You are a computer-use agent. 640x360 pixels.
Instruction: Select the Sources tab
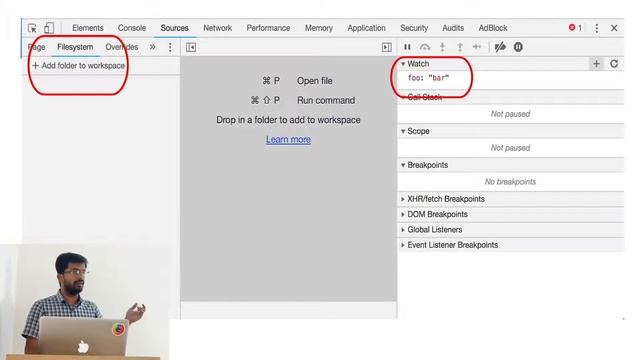point(174,28)
